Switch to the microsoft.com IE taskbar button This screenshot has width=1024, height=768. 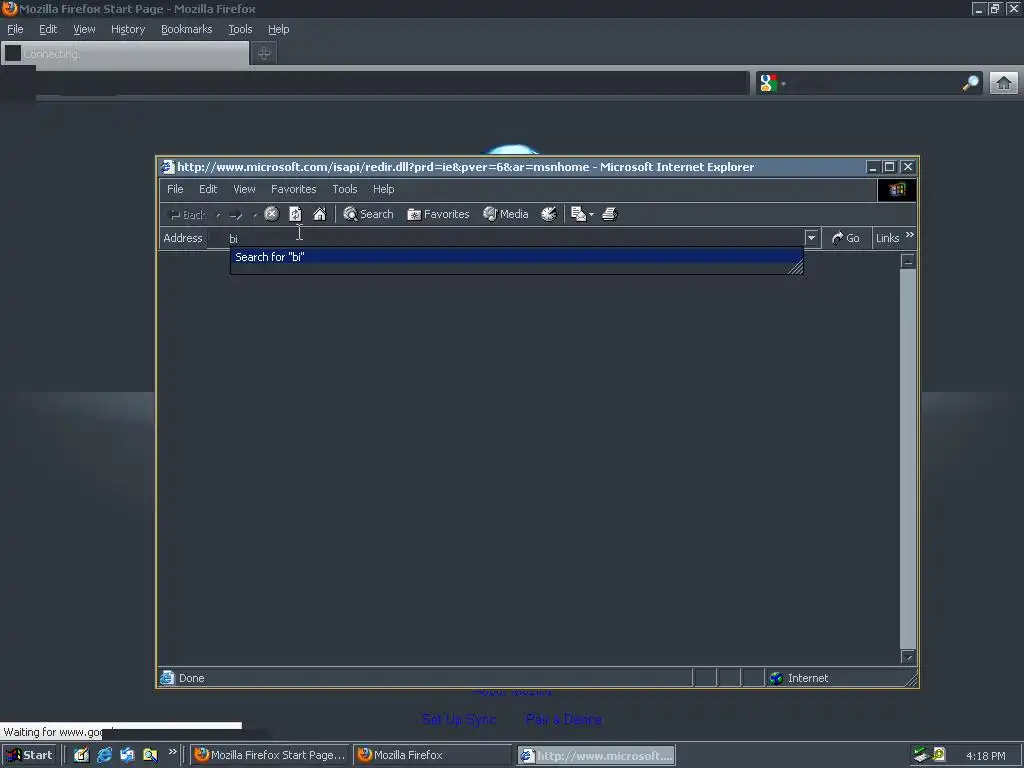(x=596, y=756)
